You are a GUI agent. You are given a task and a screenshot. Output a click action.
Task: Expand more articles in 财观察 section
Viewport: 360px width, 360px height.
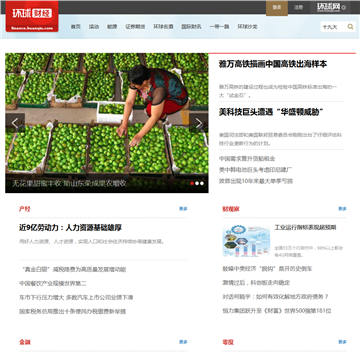point(342,209)
